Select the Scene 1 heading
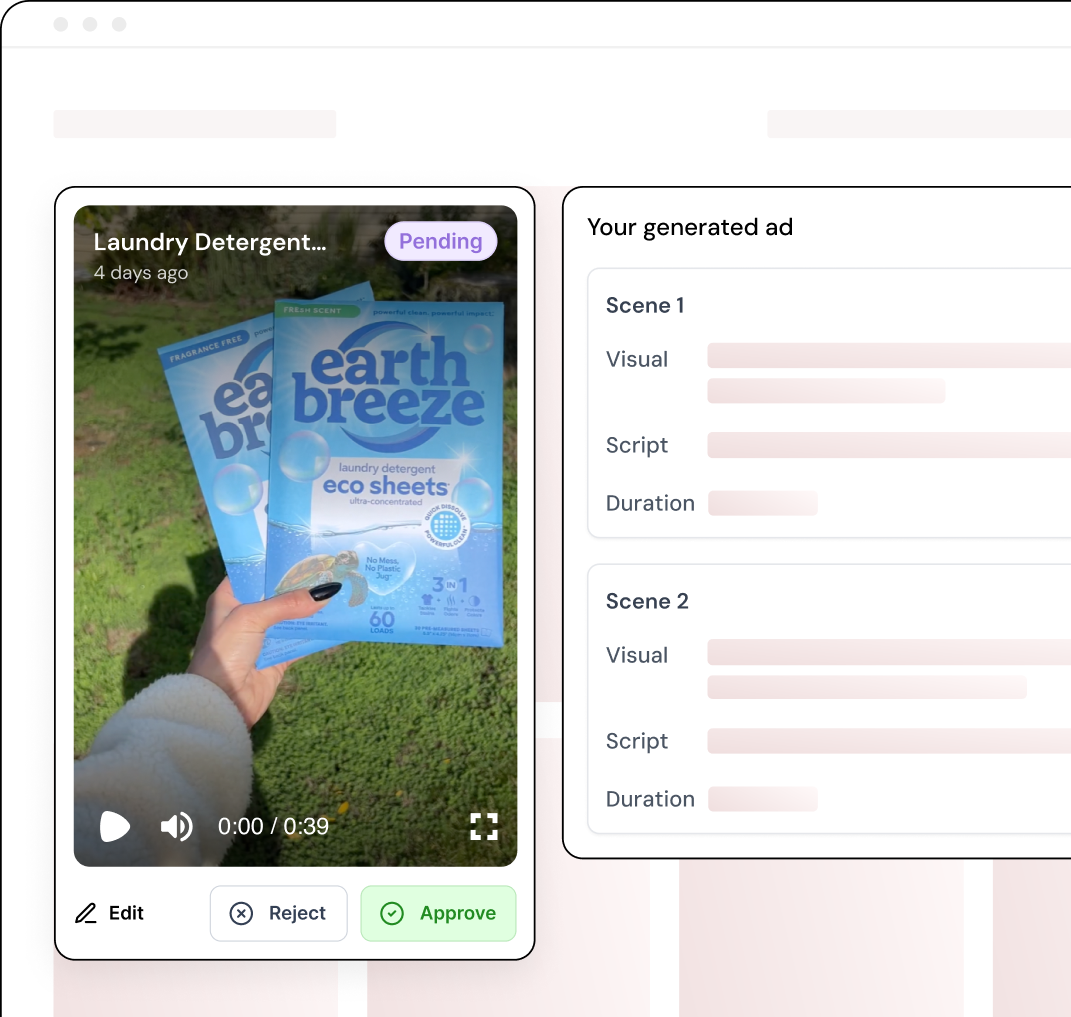 (645, 305)
